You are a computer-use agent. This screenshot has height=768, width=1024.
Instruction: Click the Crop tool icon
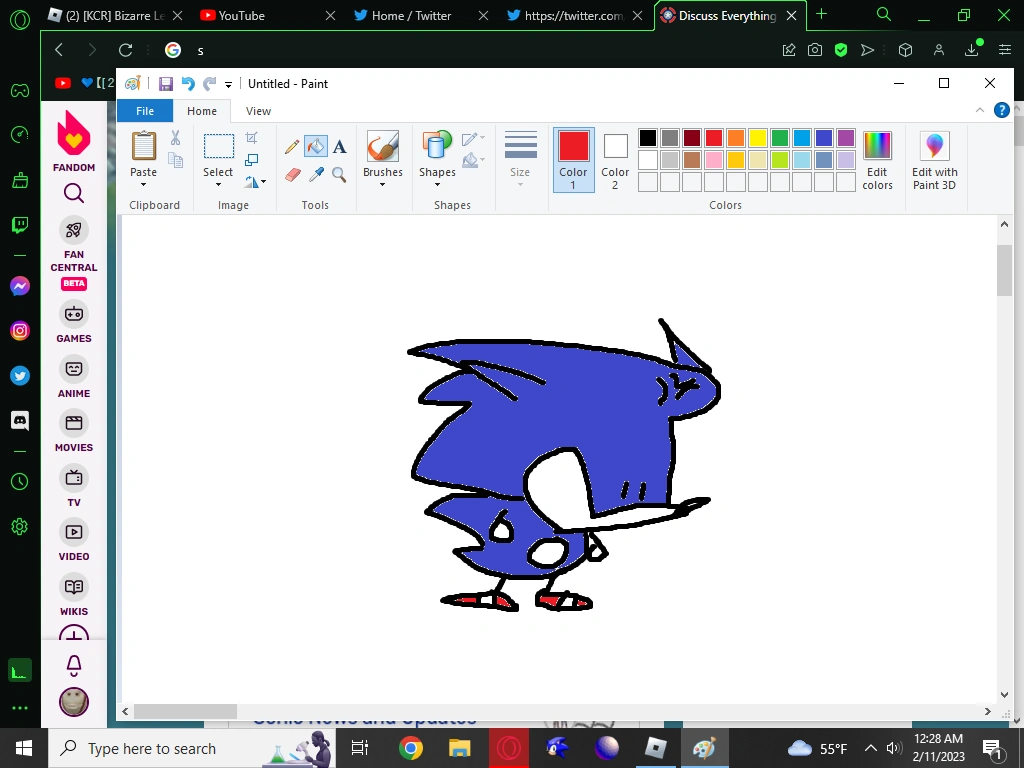252,138
